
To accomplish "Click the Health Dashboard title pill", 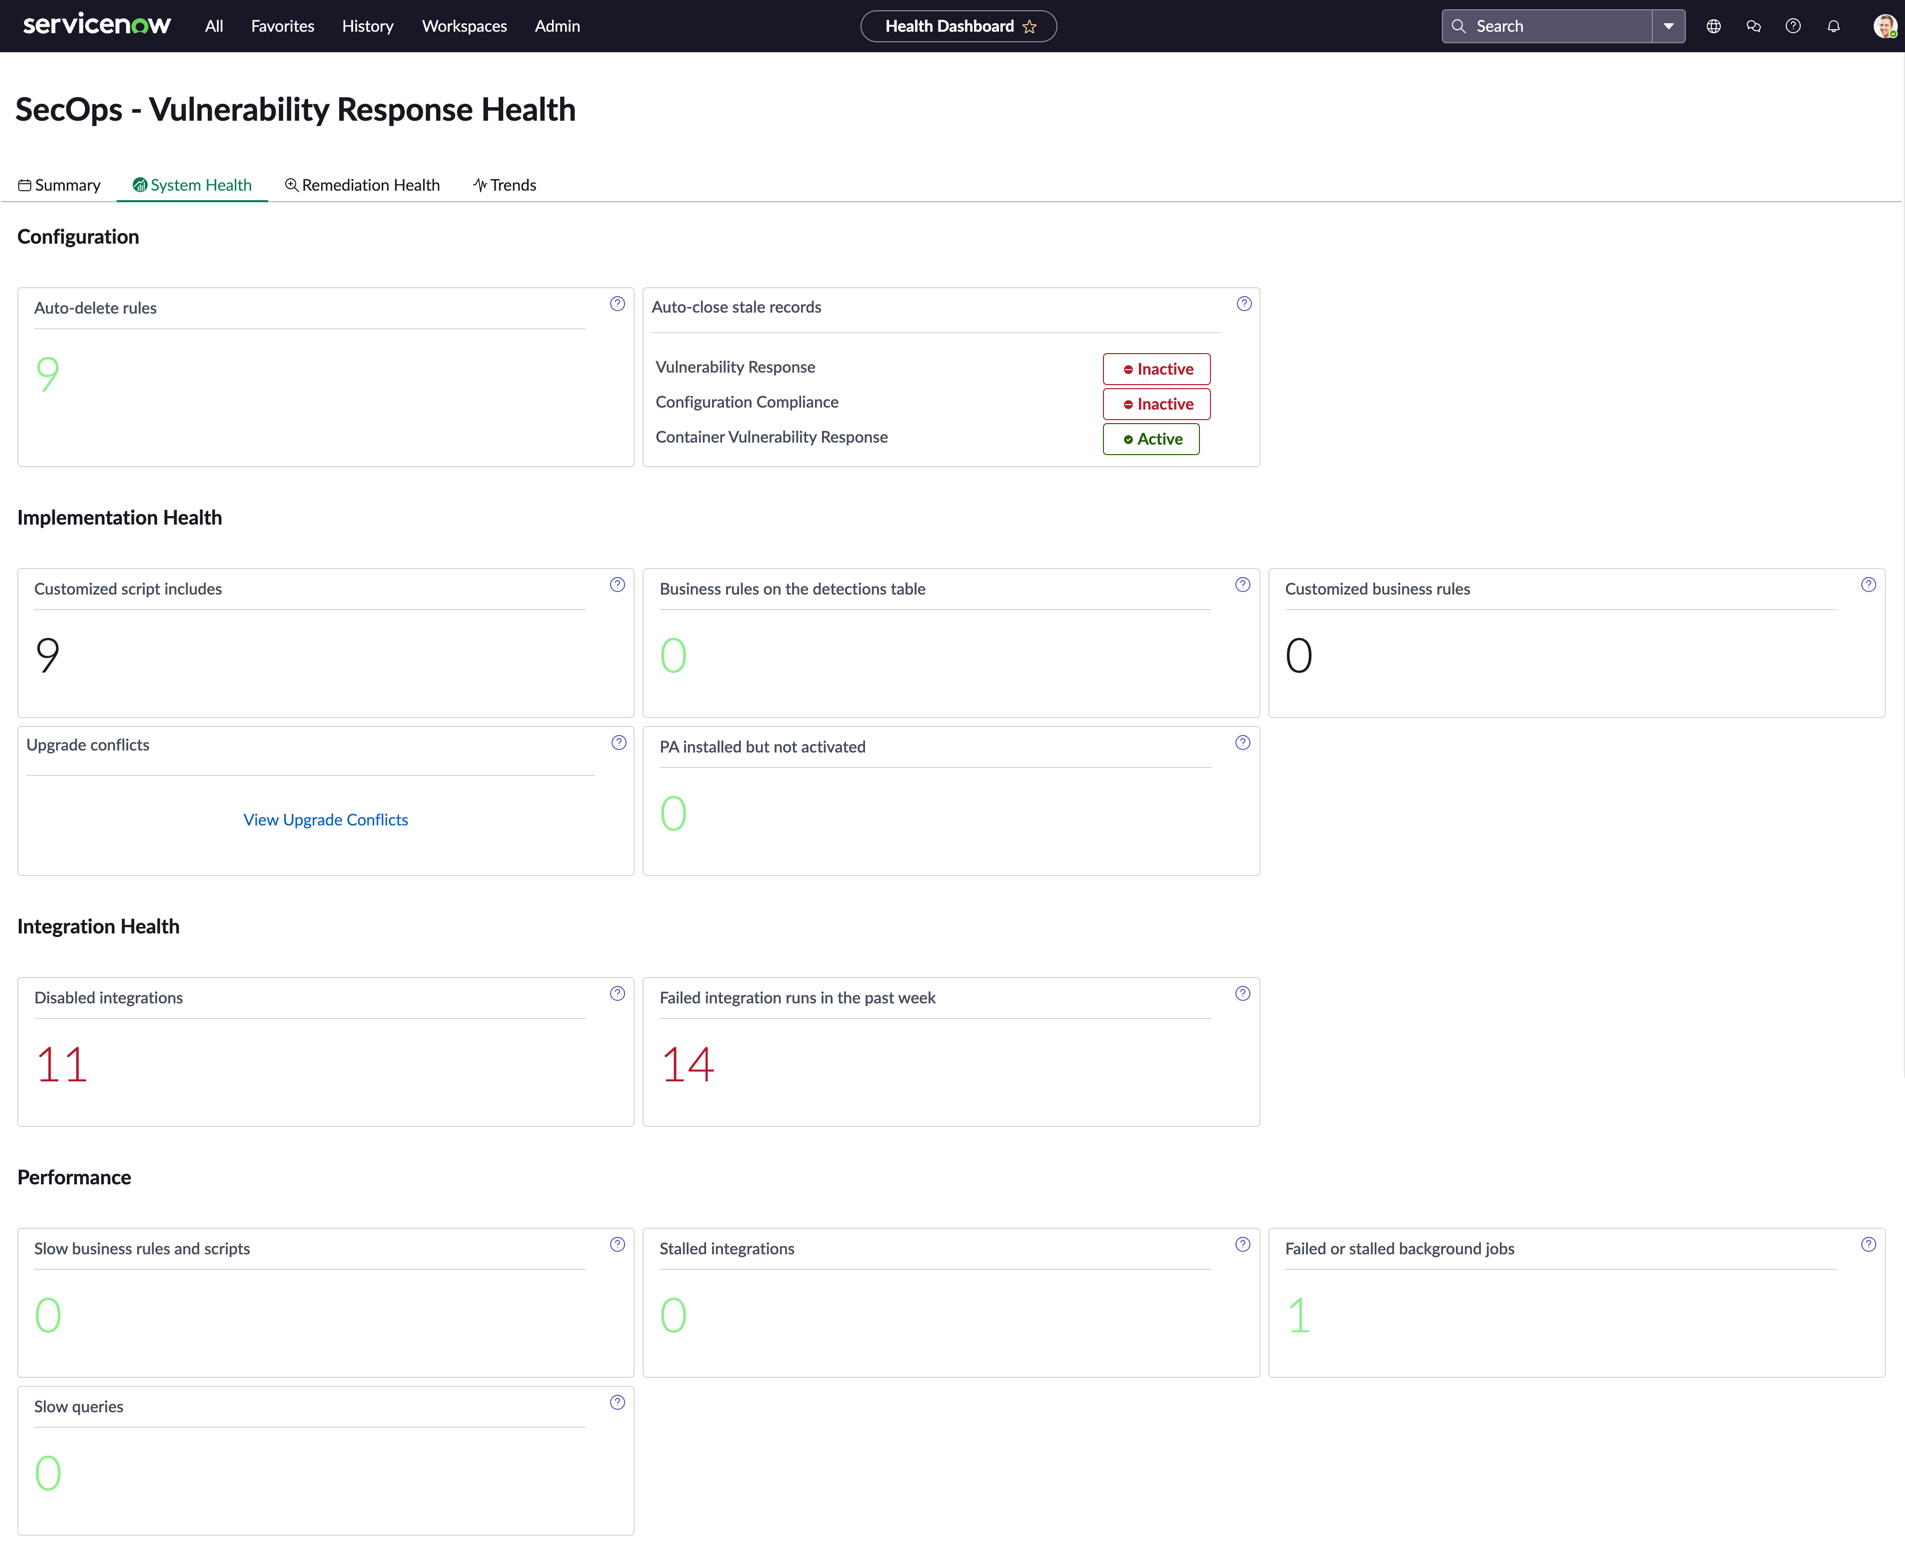I will (x=958, y=26).
